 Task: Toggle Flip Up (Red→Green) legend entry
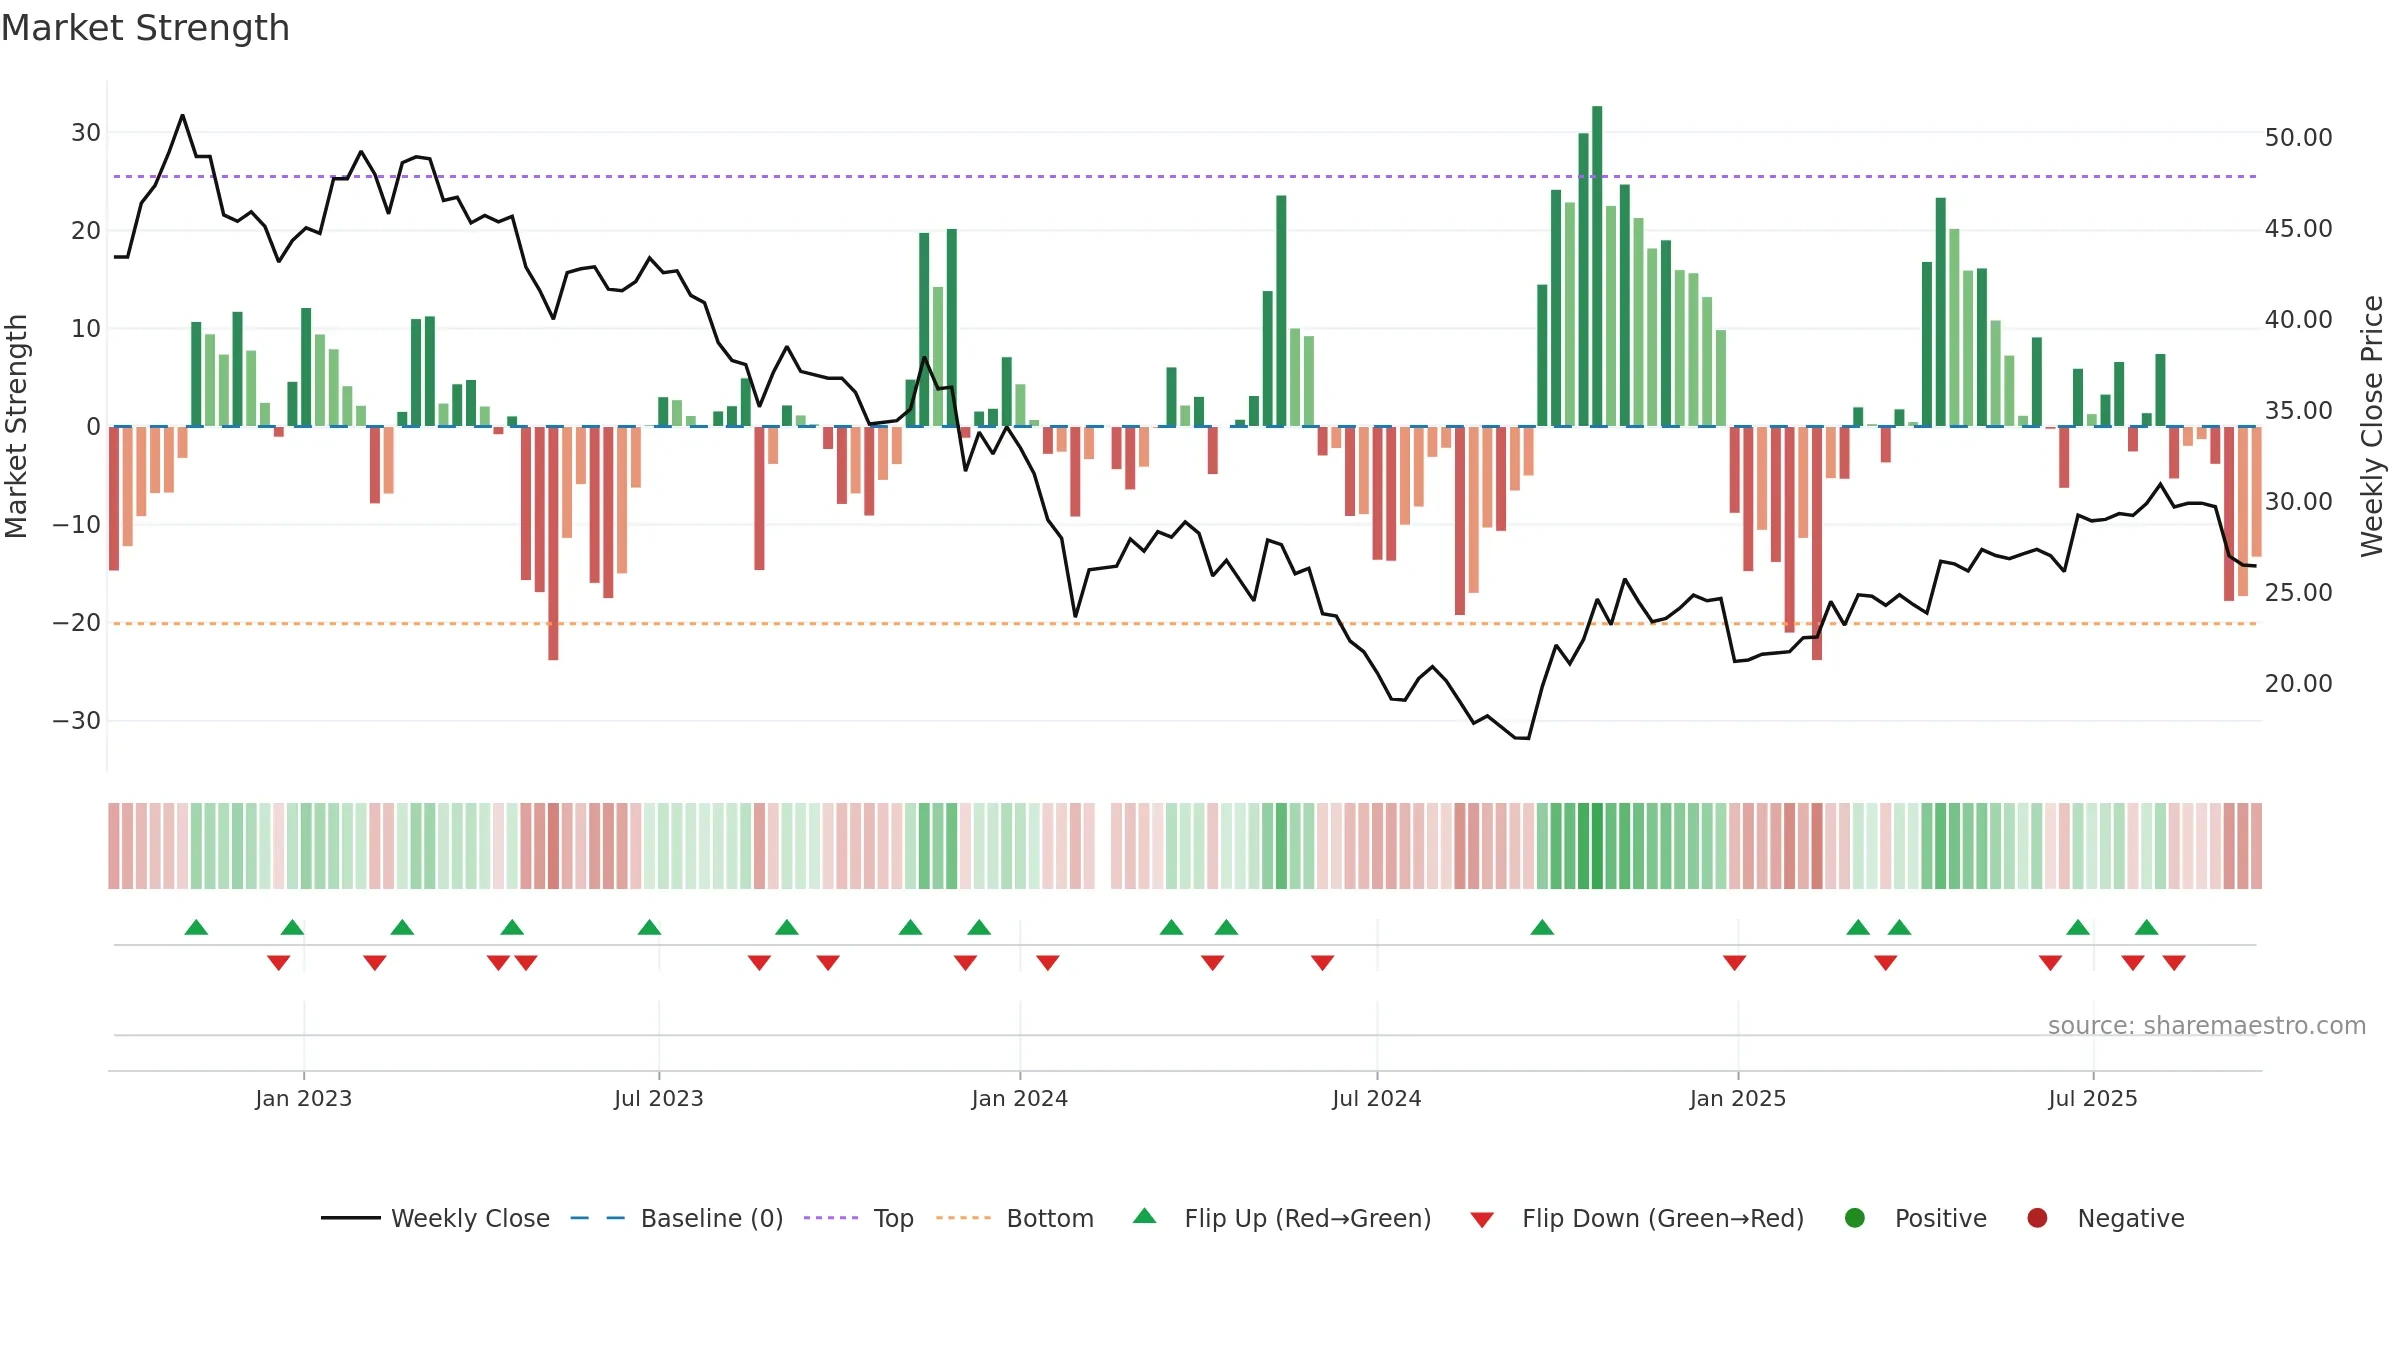(1282, 1218)
